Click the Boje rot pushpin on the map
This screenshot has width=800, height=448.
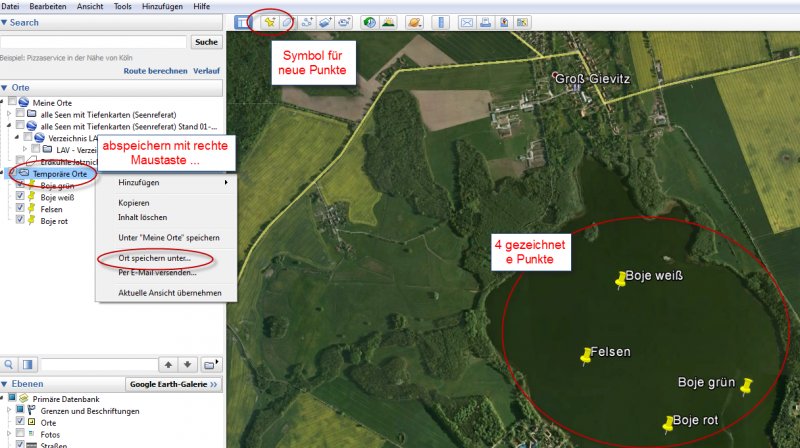tap(667, 425)
